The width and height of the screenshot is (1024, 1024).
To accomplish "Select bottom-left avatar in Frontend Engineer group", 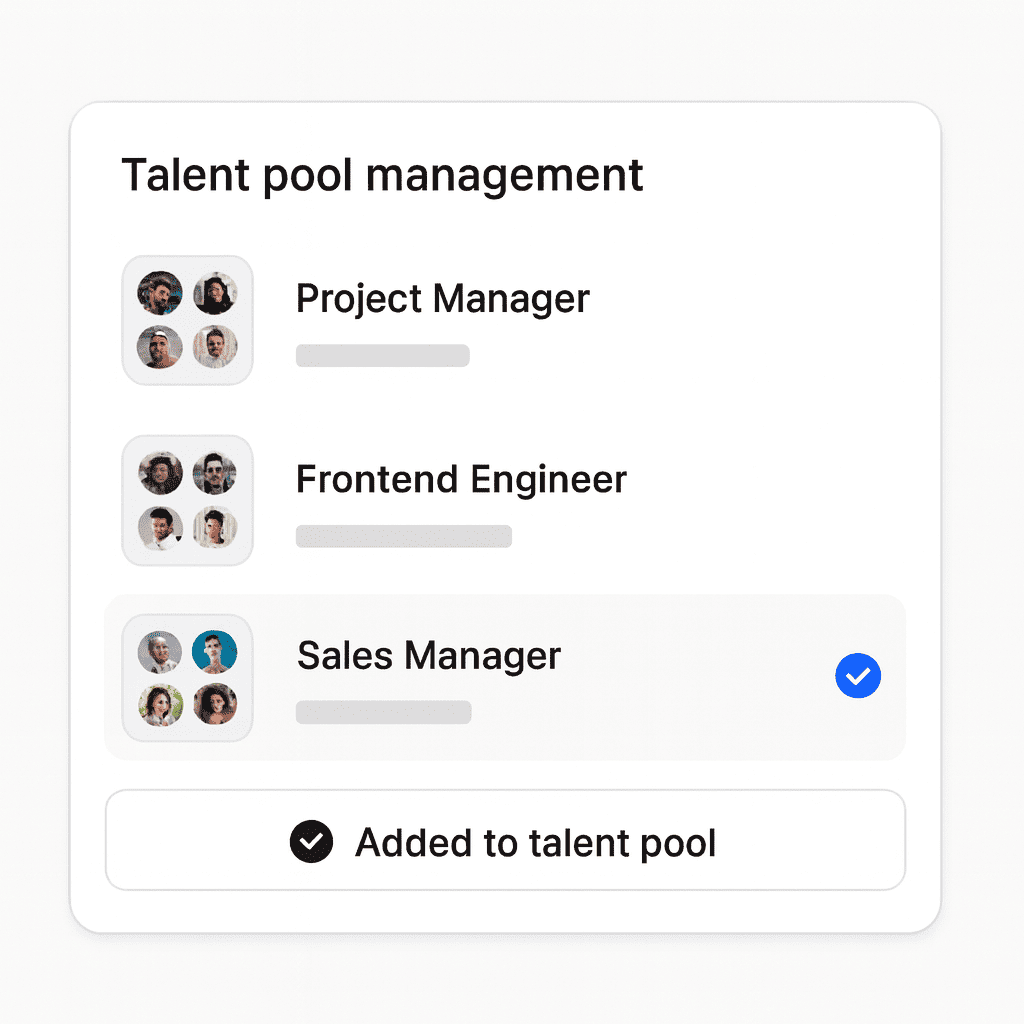I will click(x=160, y=527).
